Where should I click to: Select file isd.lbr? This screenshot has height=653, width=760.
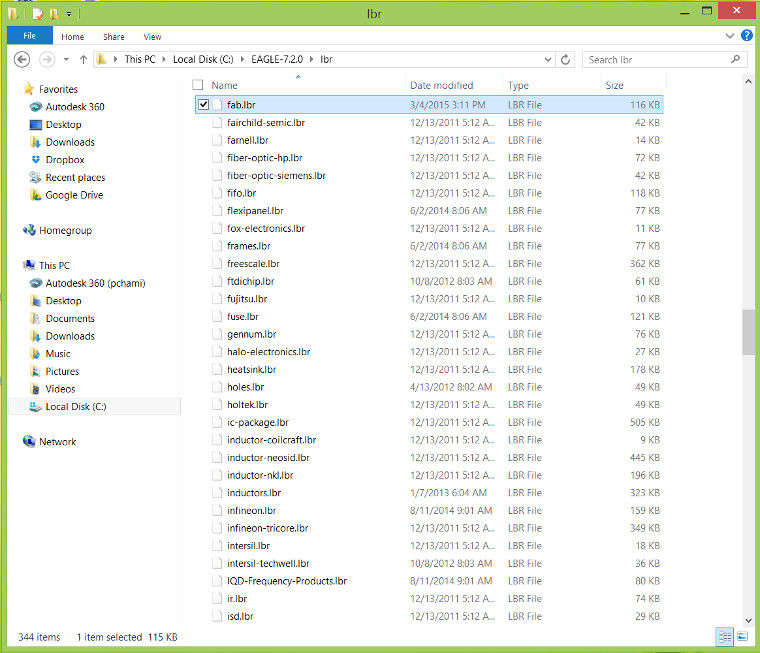[x=240, y=616]
